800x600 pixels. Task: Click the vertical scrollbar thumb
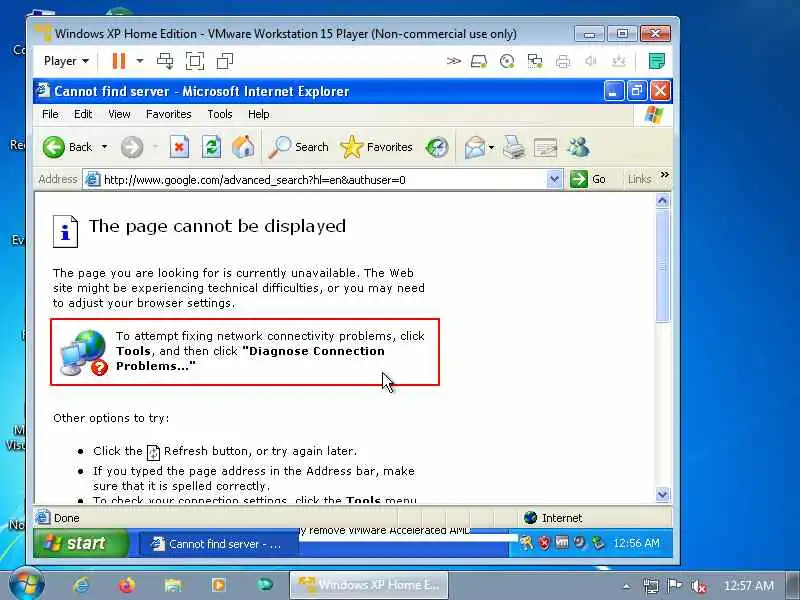point(662,265)
